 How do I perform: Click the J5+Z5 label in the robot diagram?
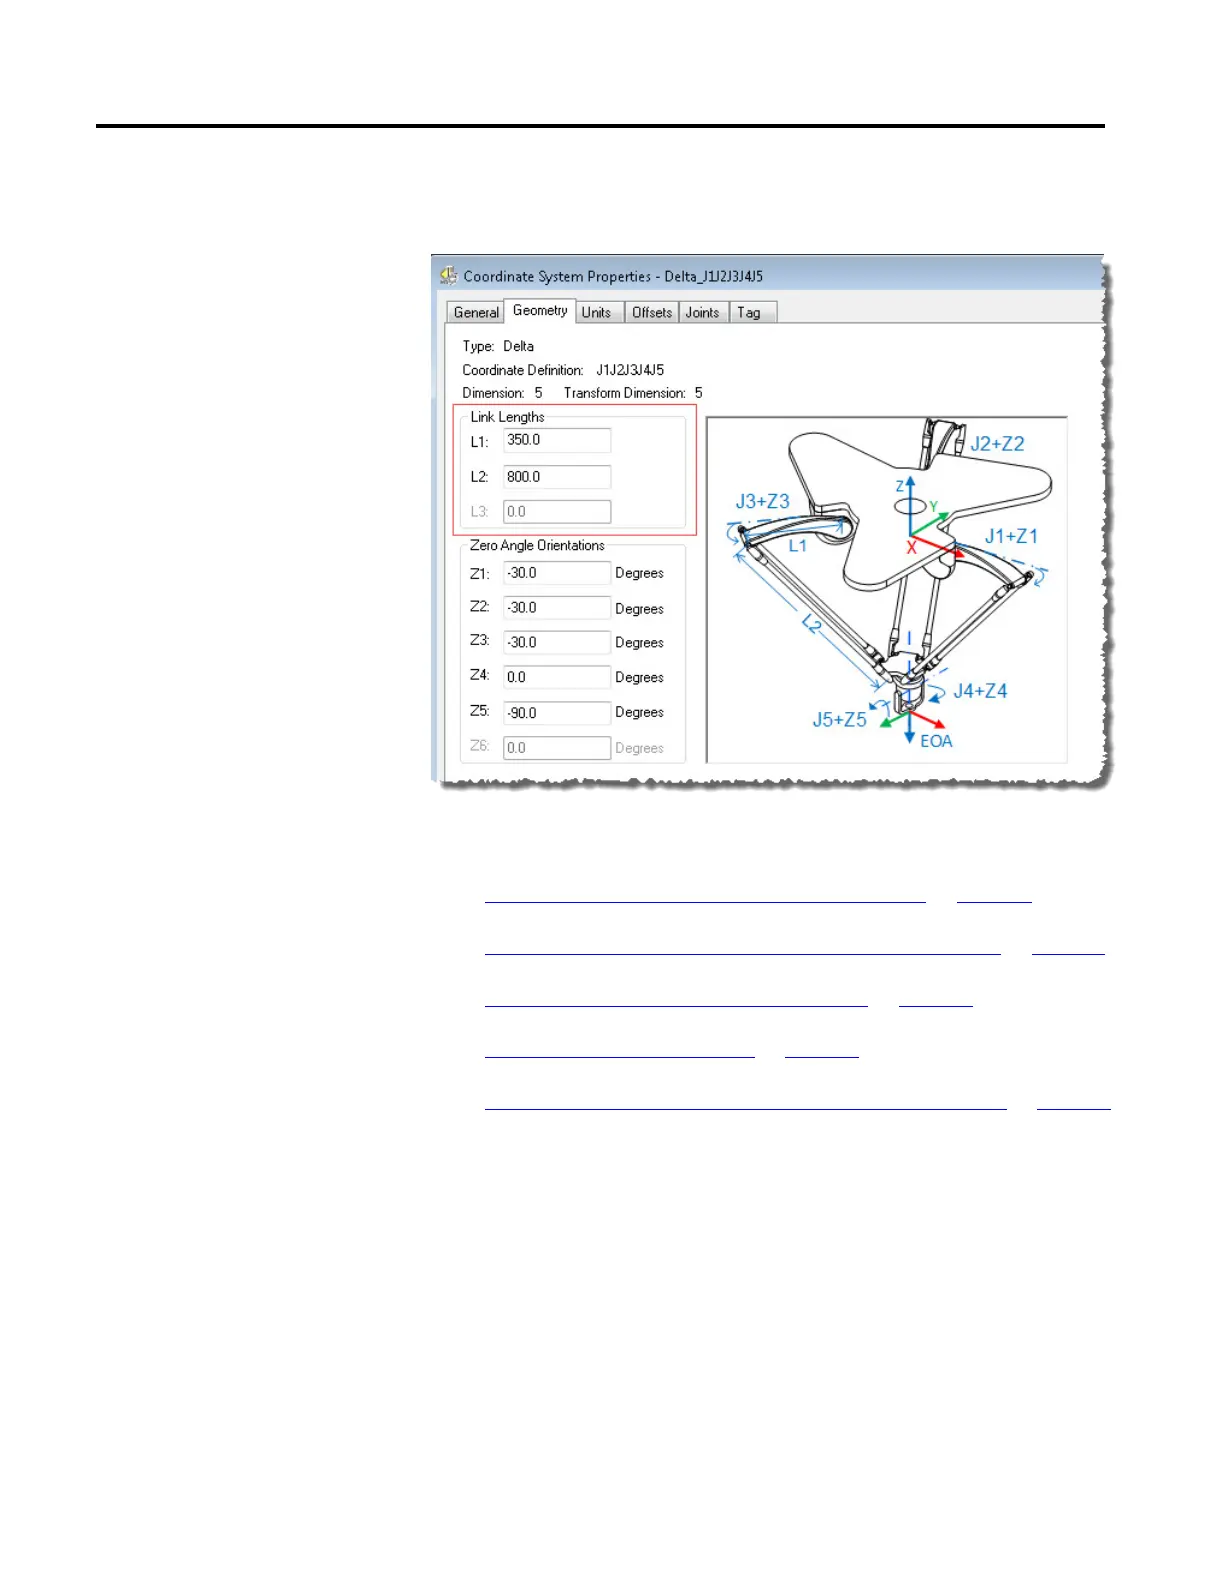(x=839, y=720)
